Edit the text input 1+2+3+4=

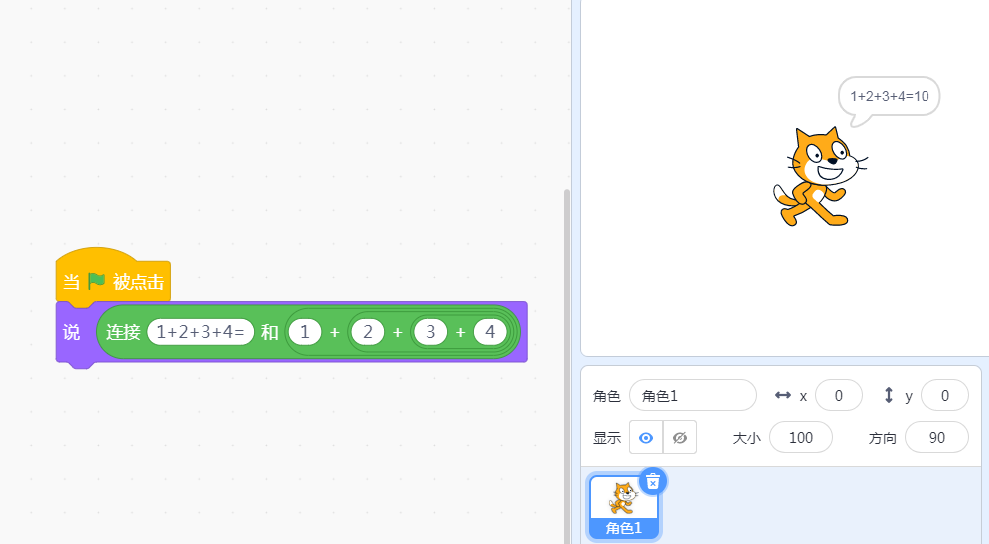[201, 332]
